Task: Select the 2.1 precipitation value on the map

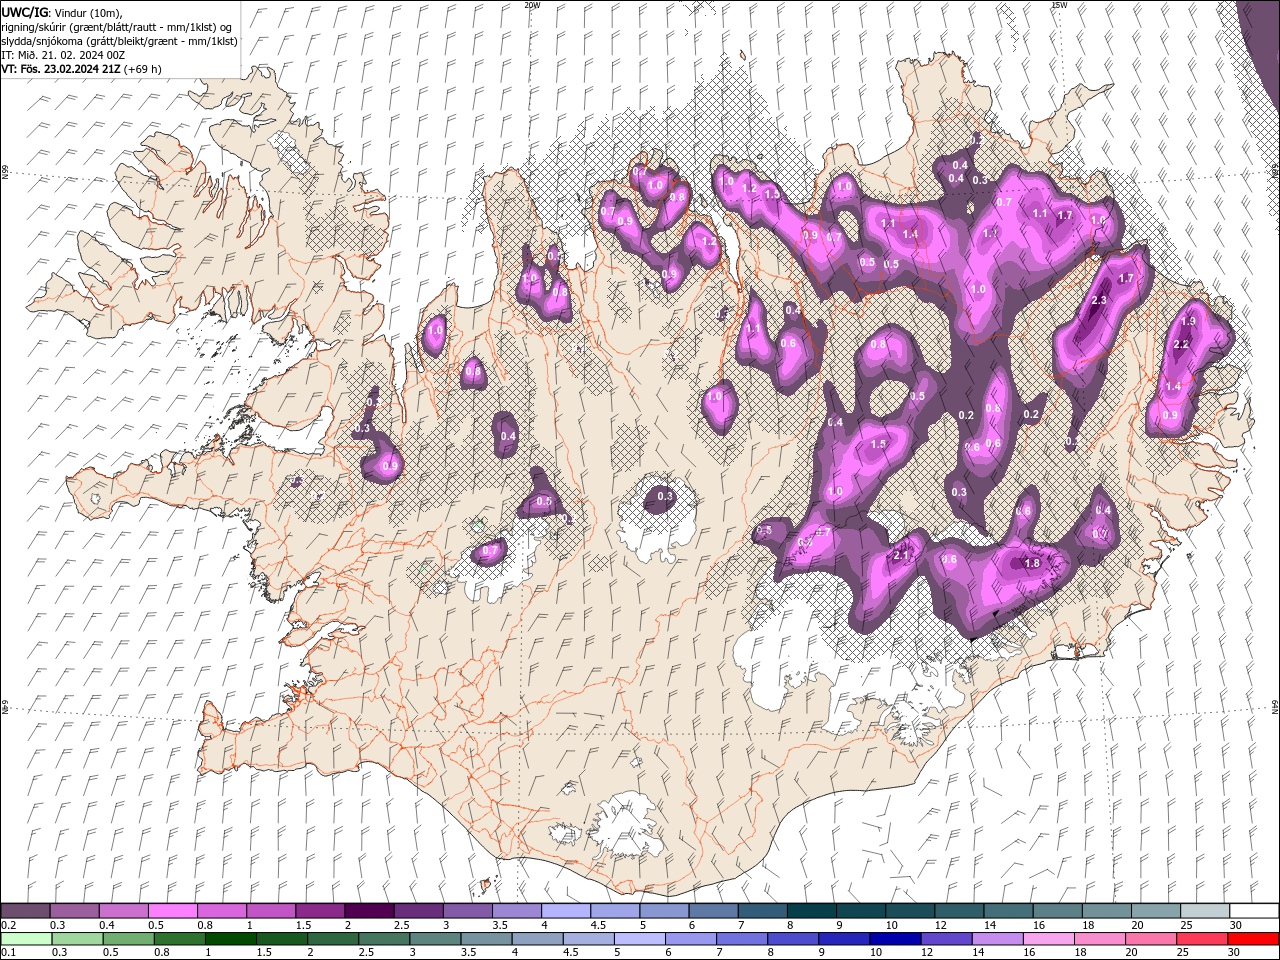Action: [900, 556]
